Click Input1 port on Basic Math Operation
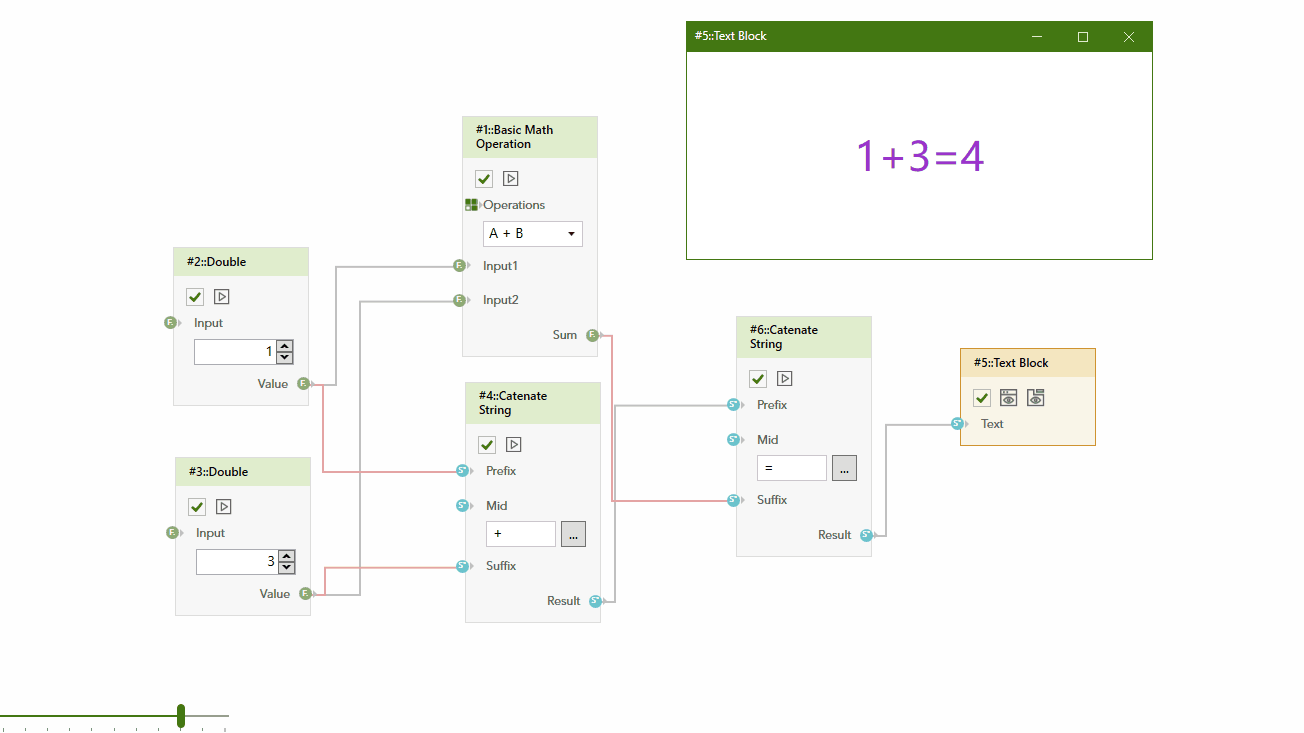 click(460, 266)
